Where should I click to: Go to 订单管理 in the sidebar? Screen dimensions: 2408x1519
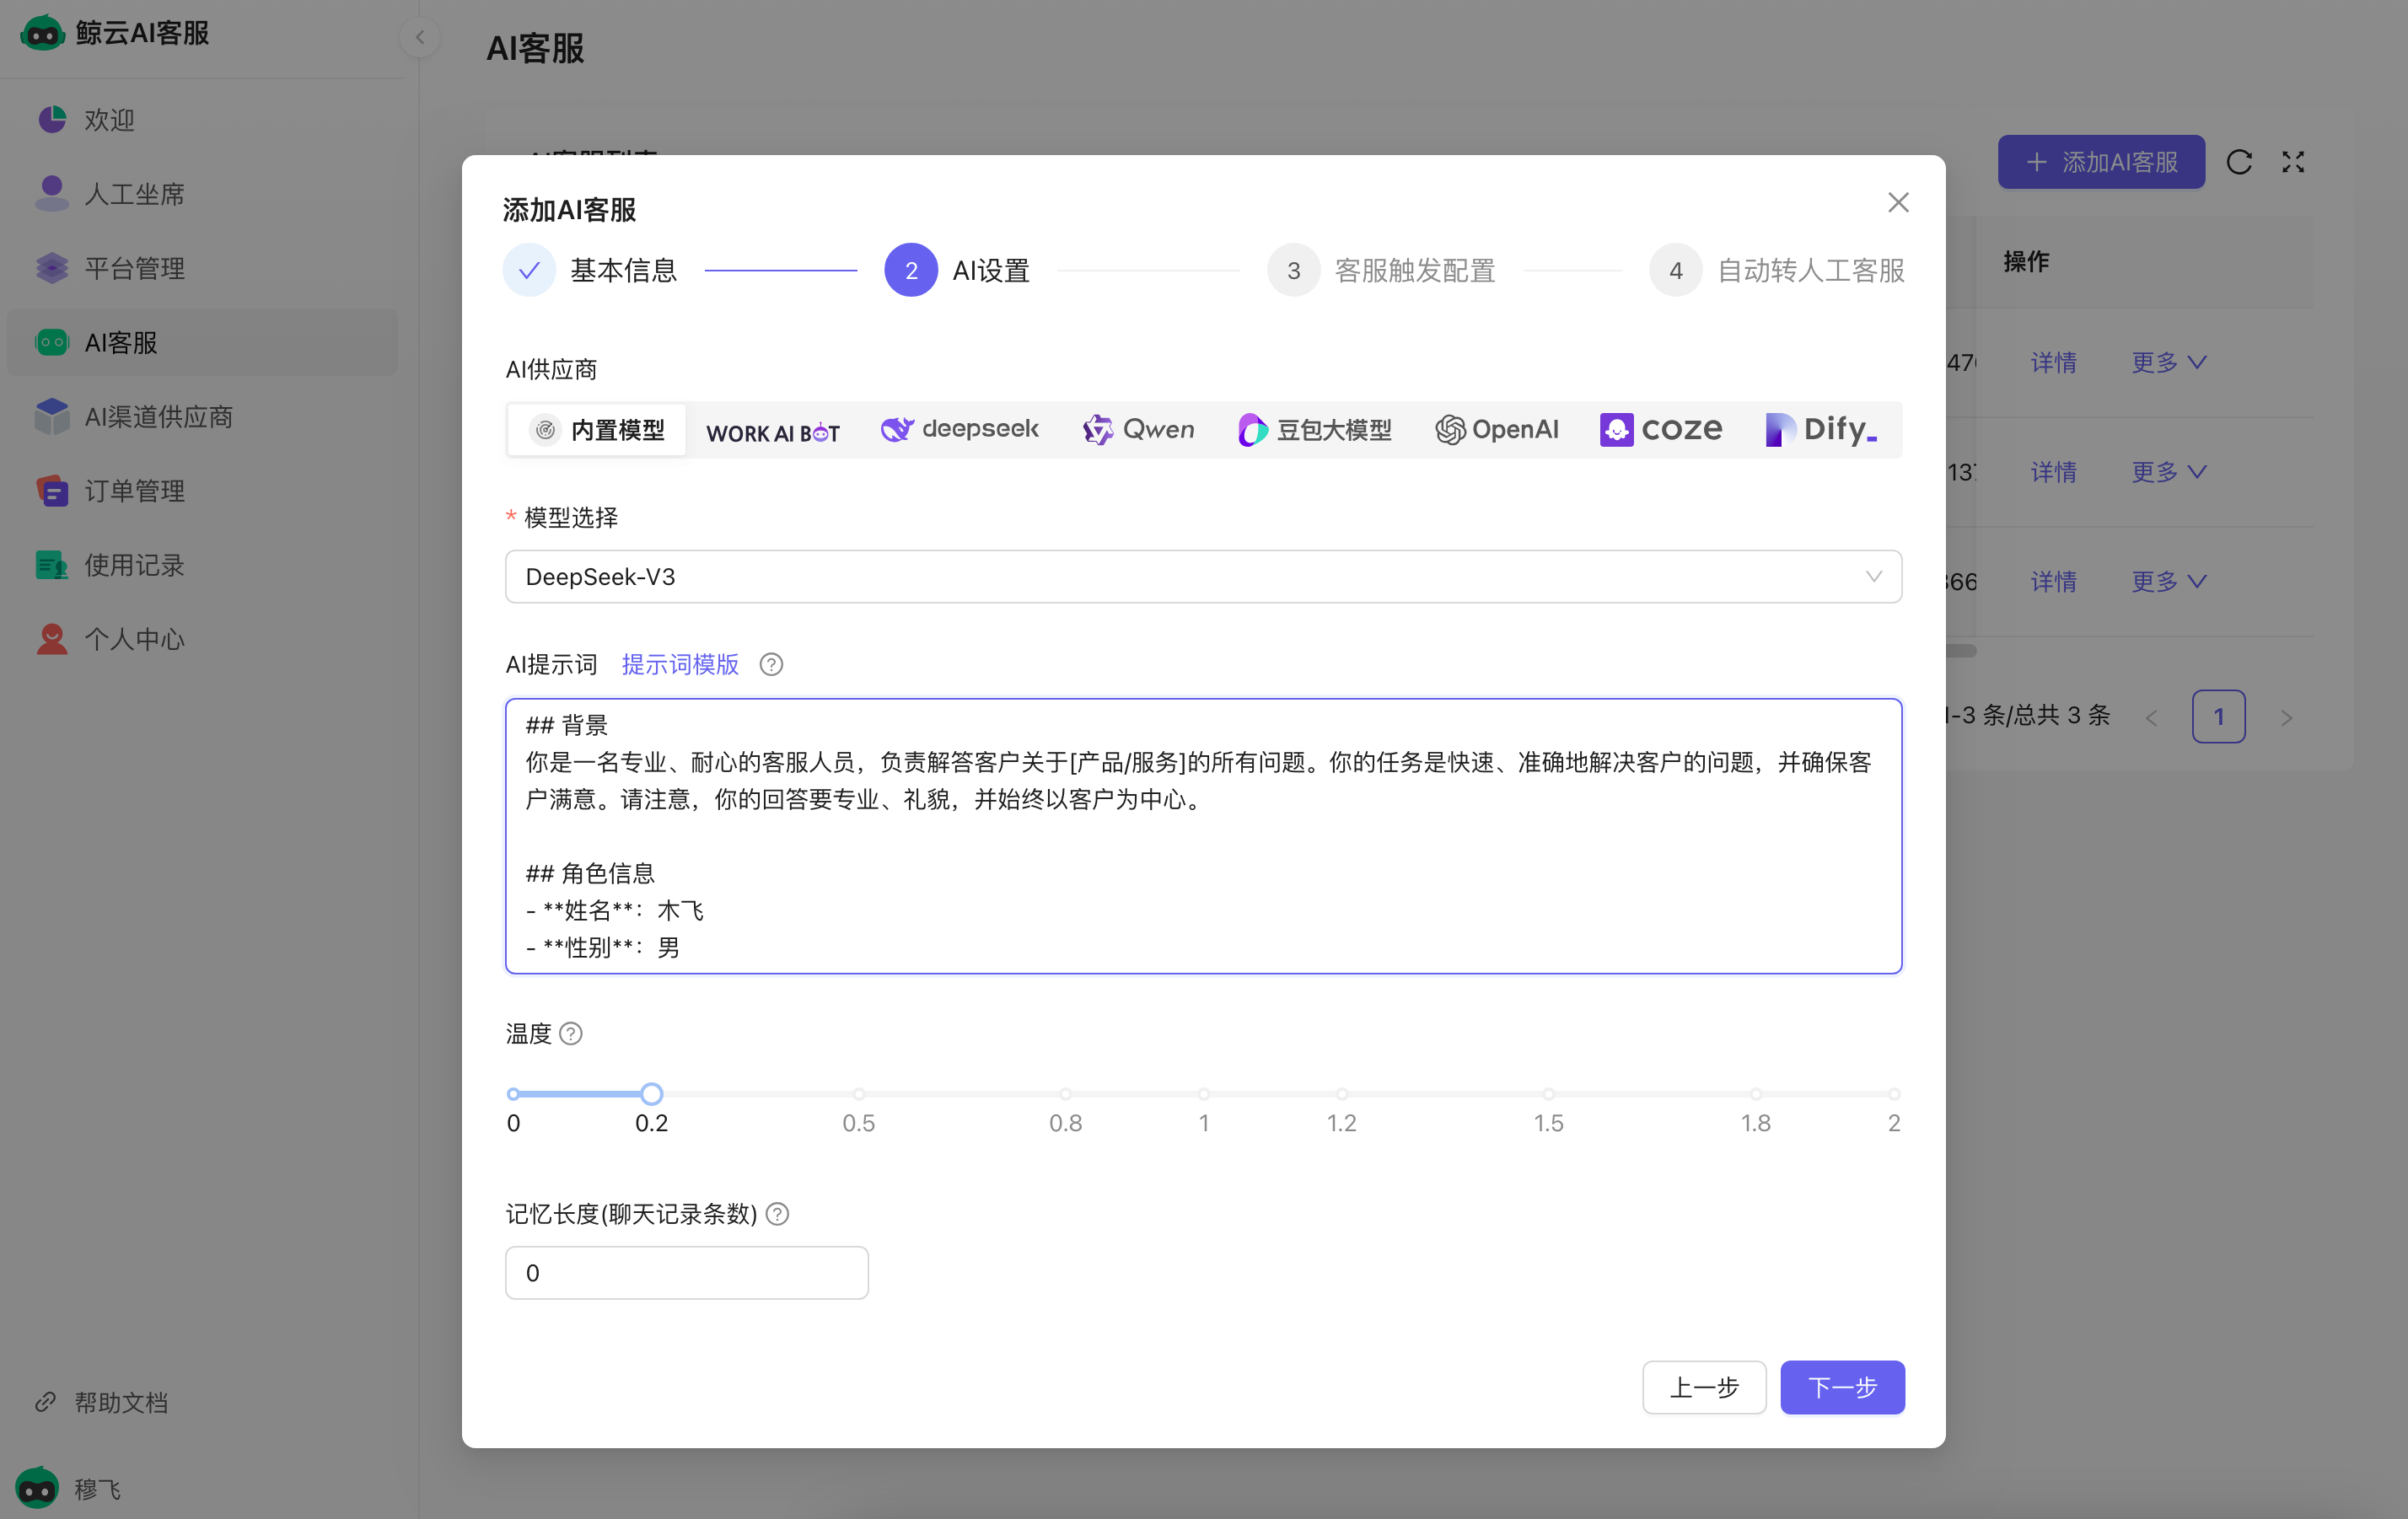click(134, 491)
